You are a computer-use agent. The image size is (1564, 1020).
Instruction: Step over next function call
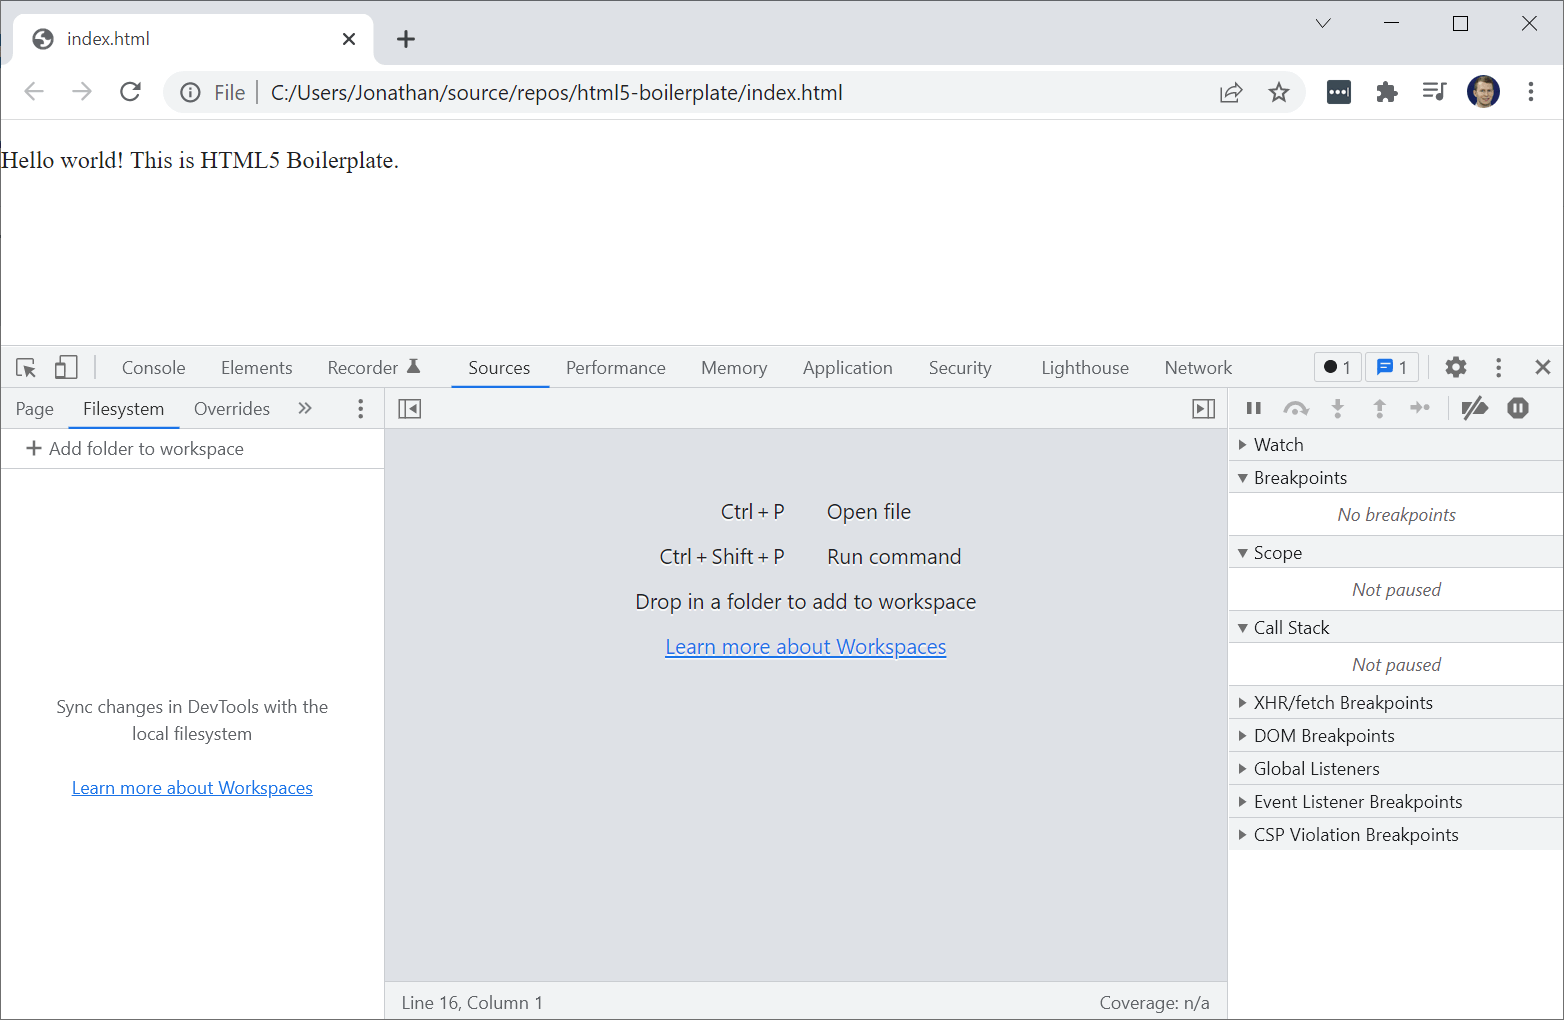click(1296, 408)
